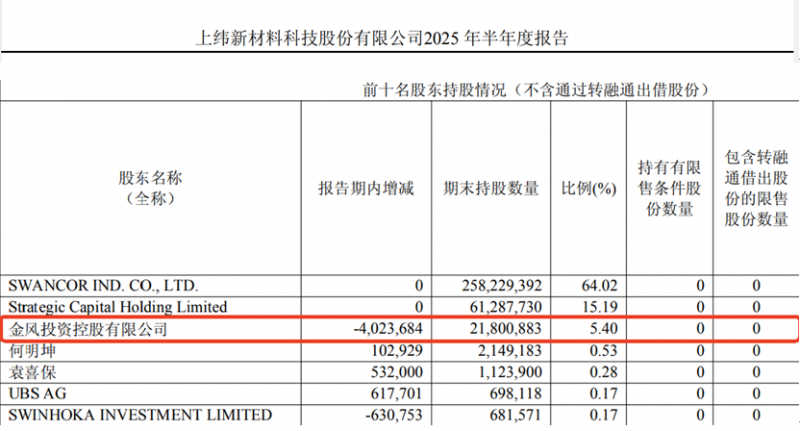Click the percentage 15.19
The image size is (800, 431).
599,307
